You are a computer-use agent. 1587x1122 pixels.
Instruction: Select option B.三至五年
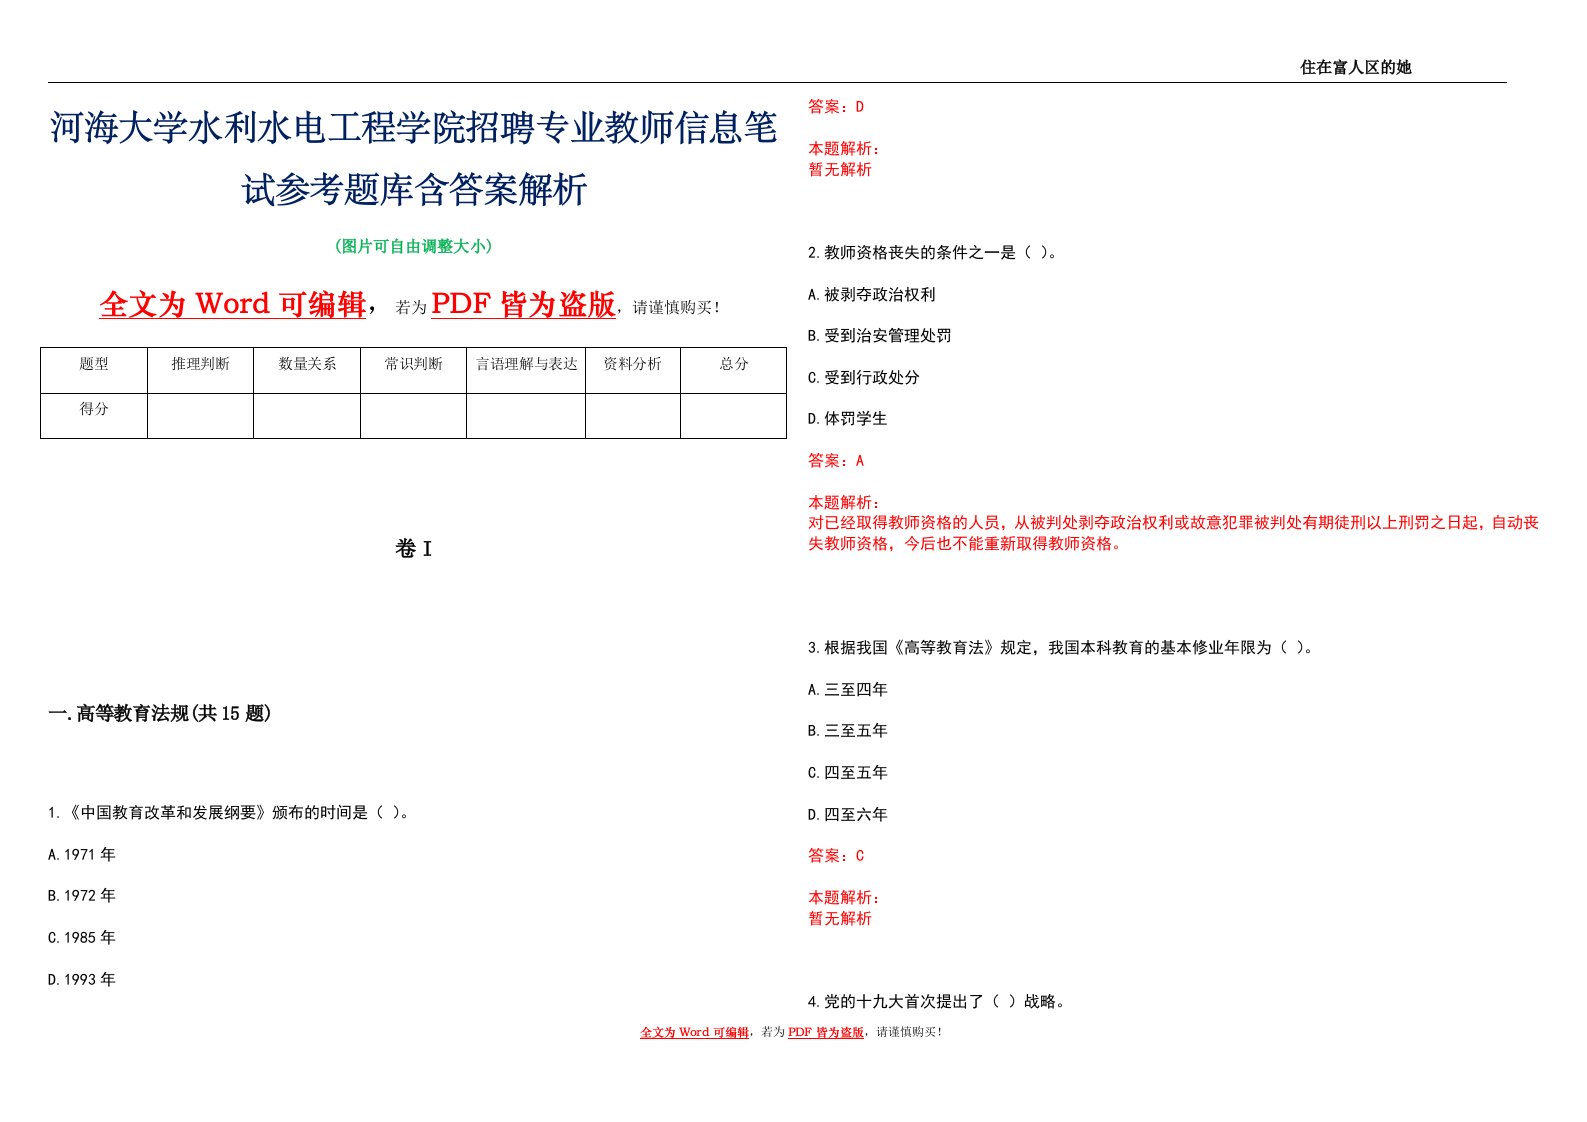coord(848,730)
